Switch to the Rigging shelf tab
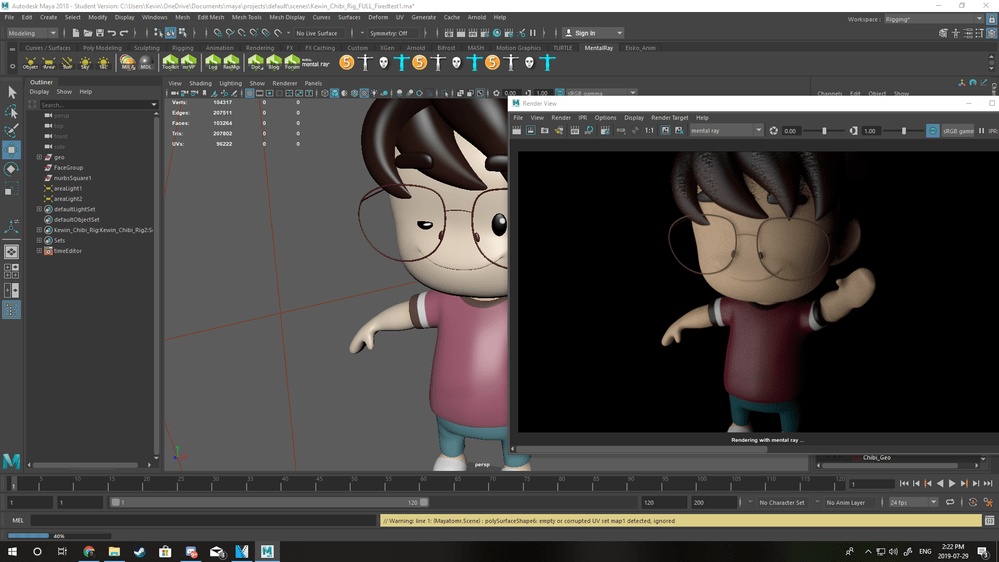This screenshot has width=999, height=562. [x=182, y=48]
